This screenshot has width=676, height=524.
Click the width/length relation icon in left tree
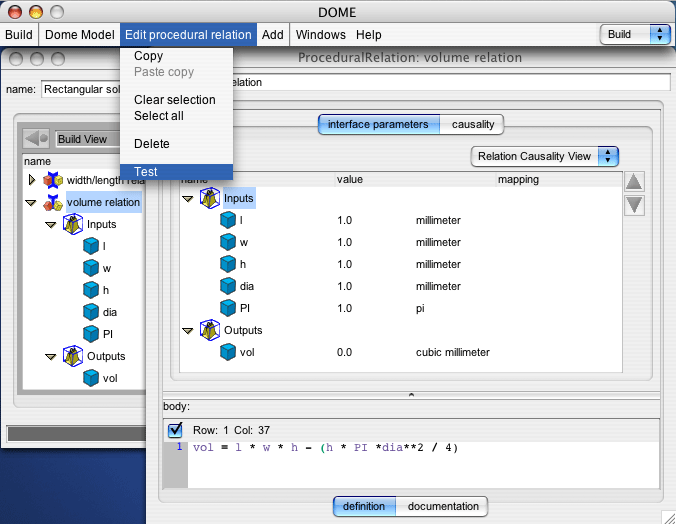click(x=53, y=180)
